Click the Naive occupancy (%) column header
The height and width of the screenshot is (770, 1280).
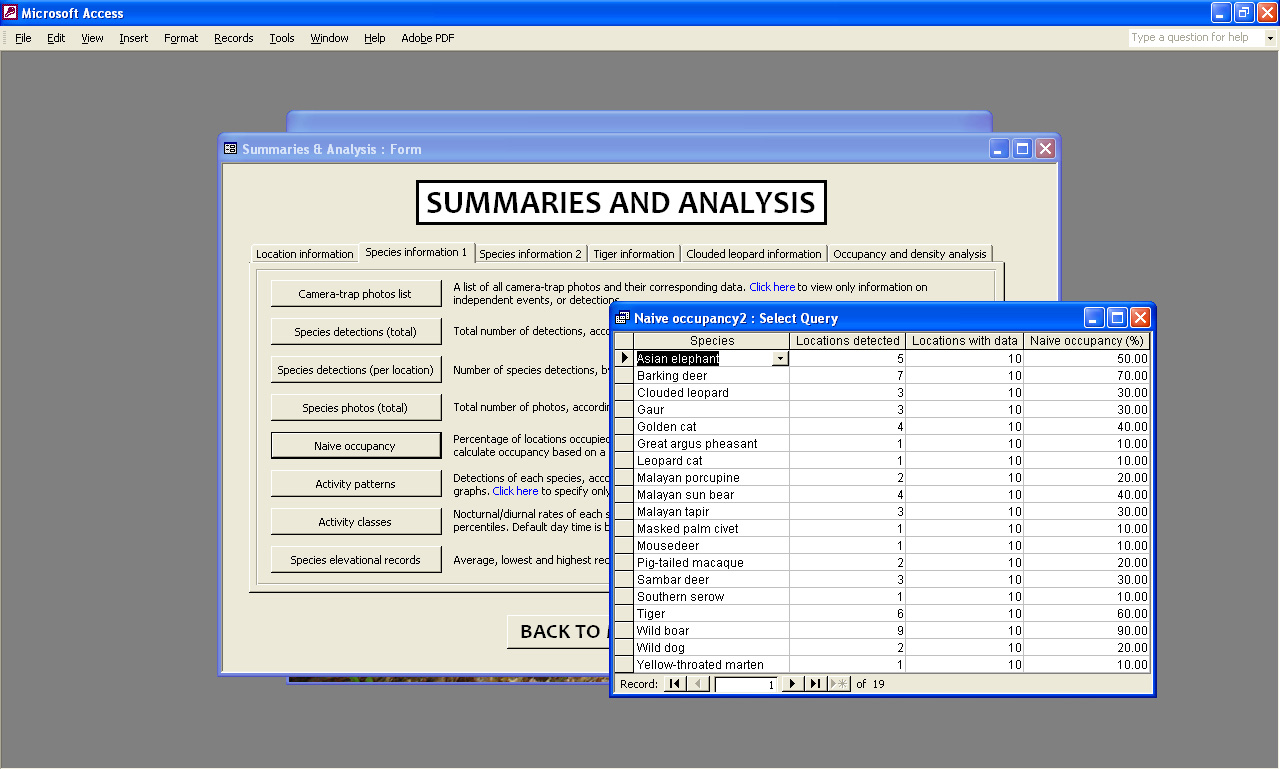1086,341
